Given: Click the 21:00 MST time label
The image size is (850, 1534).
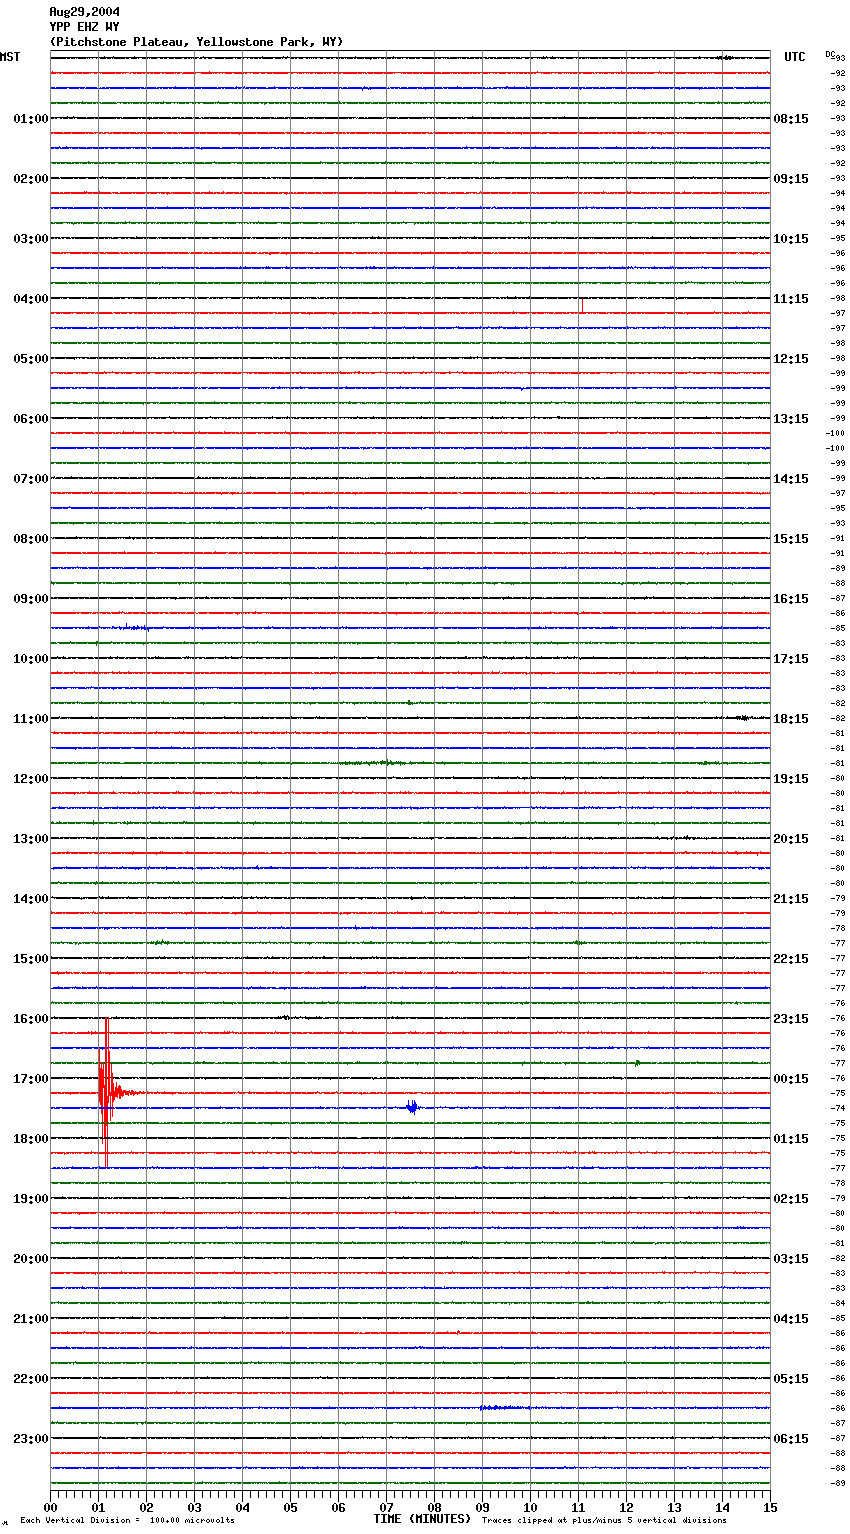Looking at the screenshot, I should tap(31, 1319).
